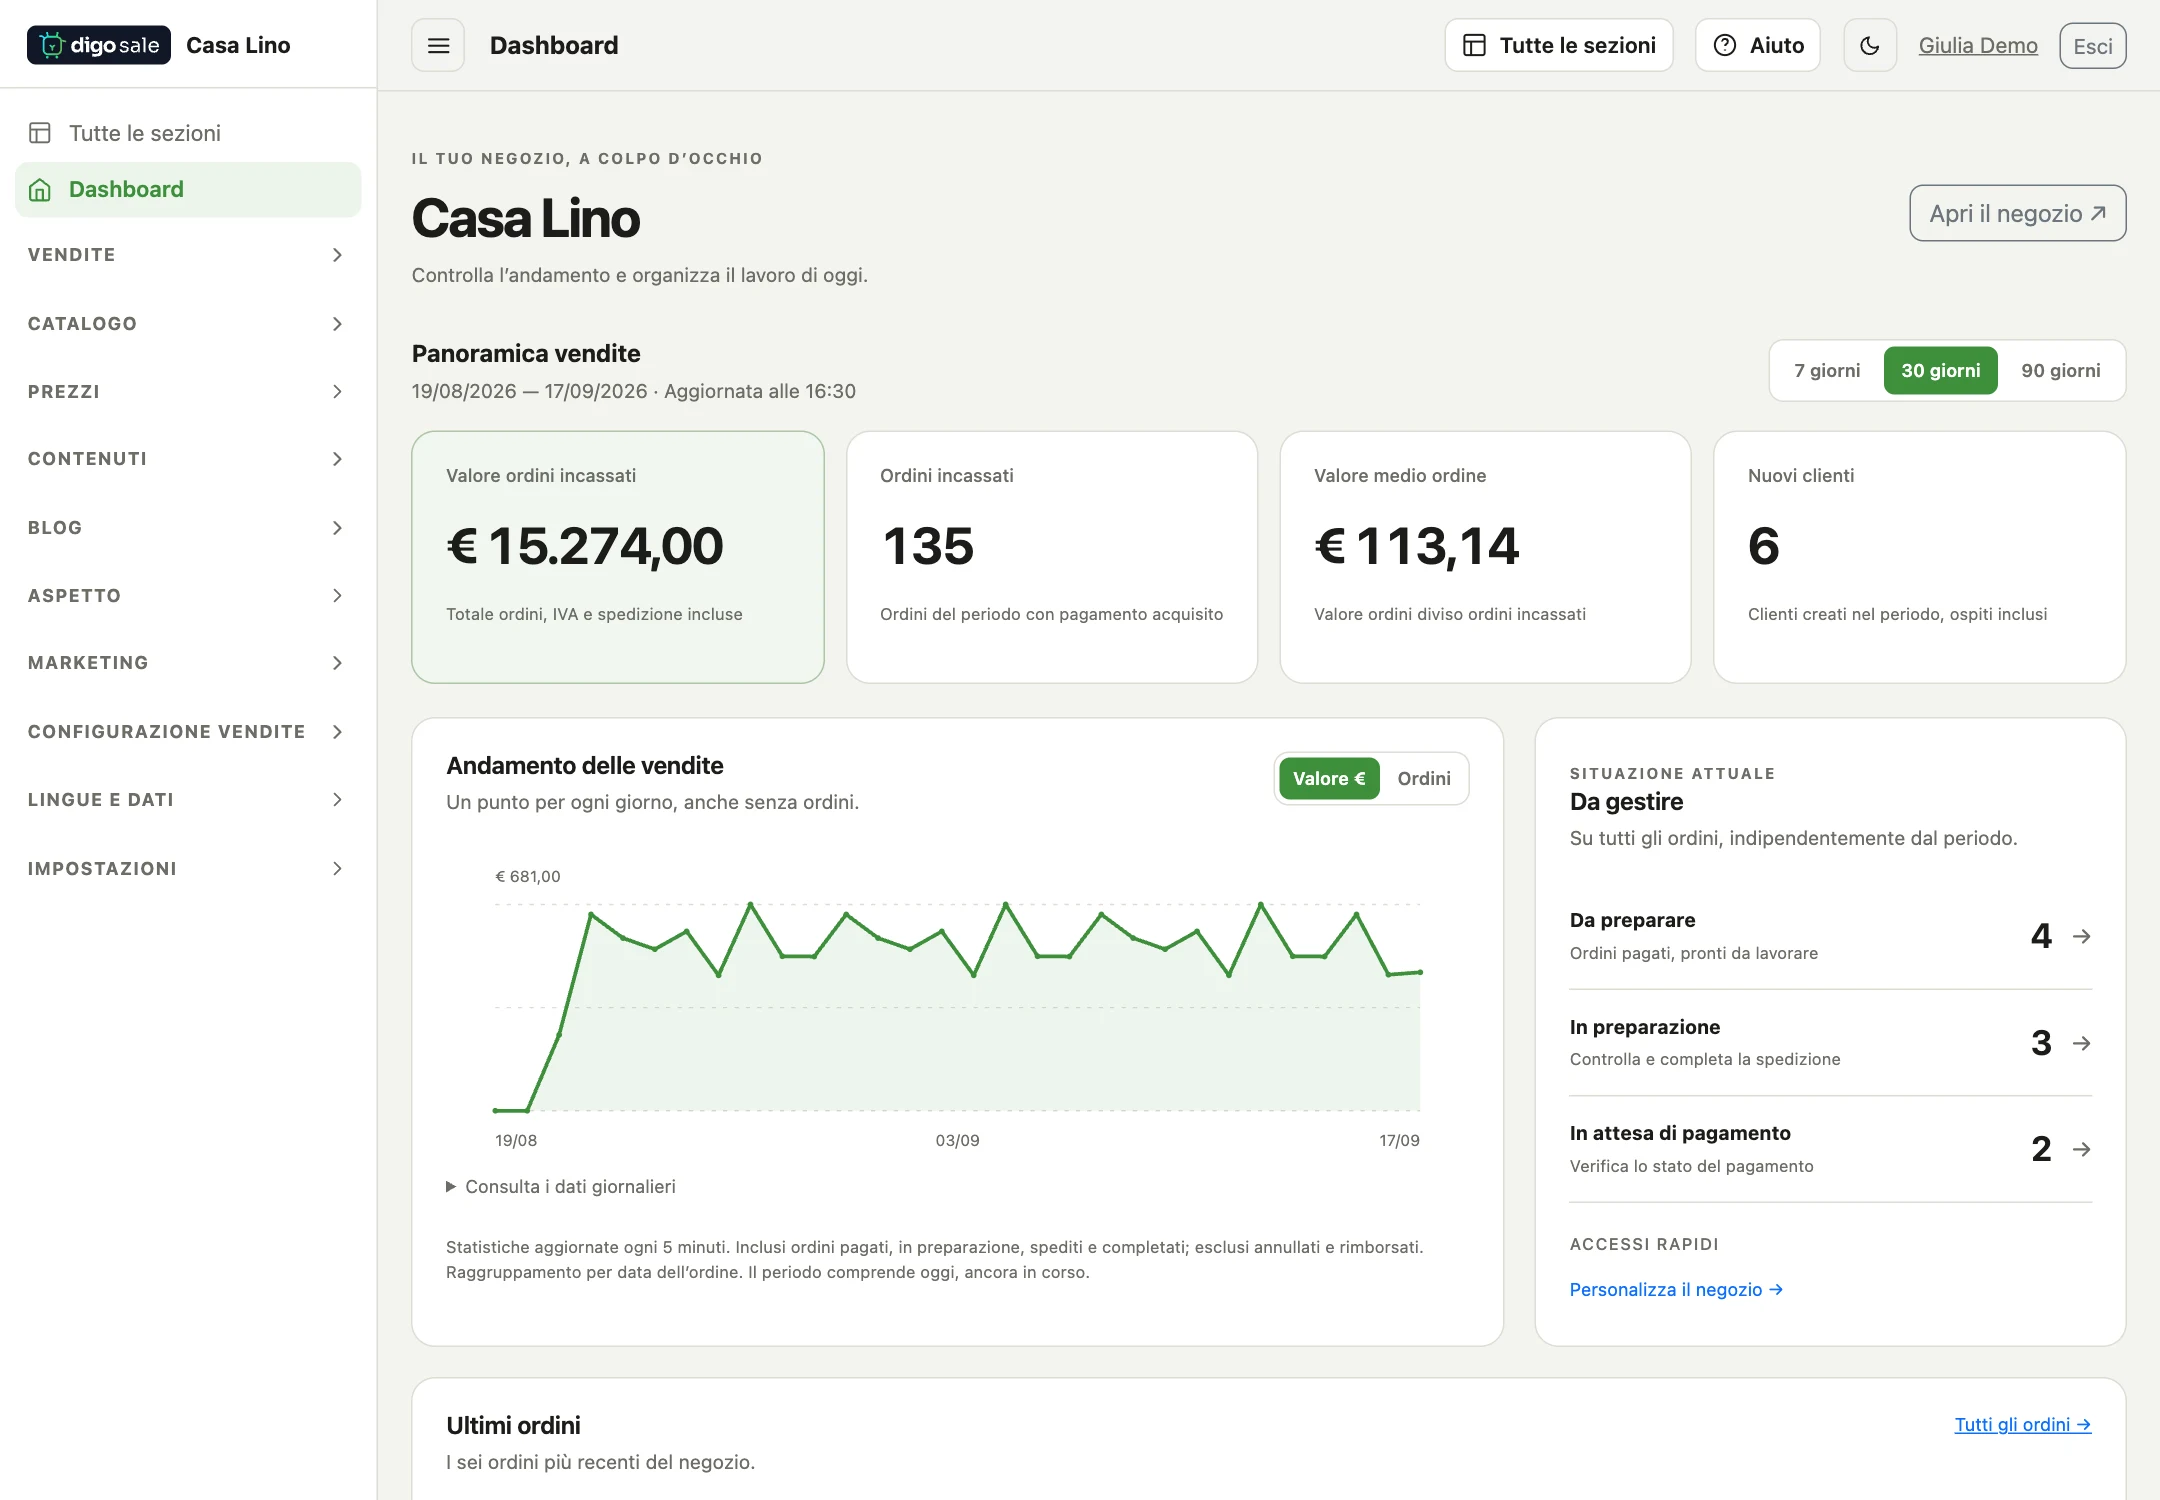Image resolution: width=2160 pixels, height=1500 pixels.
Task: Expand the CONTENUTI section
Action: click(188, 459)
